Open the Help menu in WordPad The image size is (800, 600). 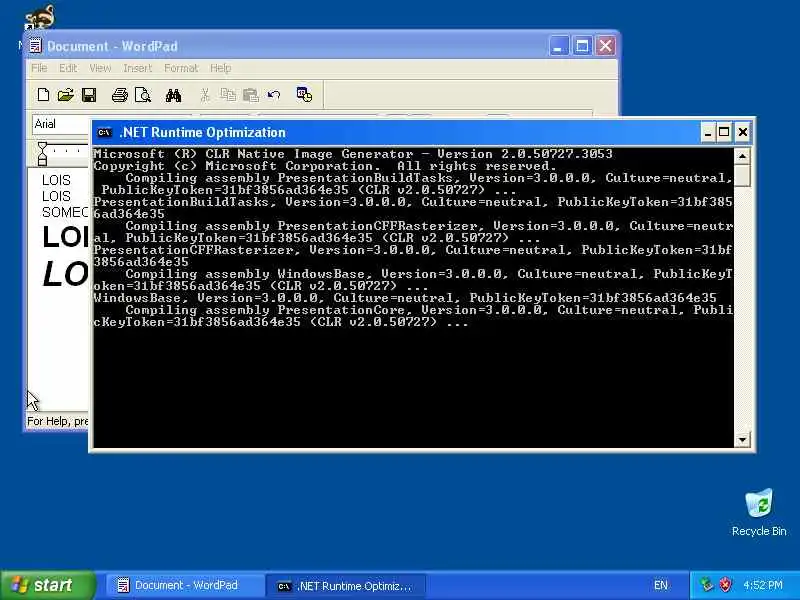[x=220, y=68]
